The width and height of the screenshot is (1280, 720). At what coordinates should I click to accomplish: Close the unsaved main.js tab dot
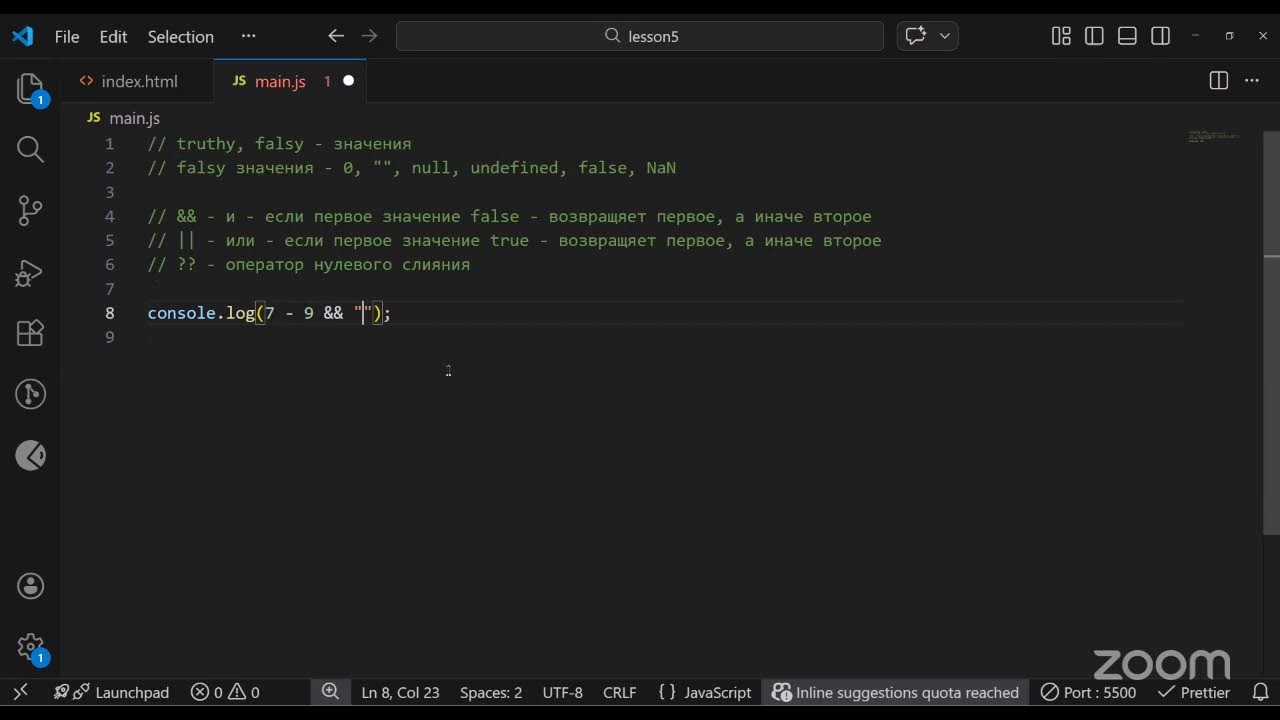(349, 81)
